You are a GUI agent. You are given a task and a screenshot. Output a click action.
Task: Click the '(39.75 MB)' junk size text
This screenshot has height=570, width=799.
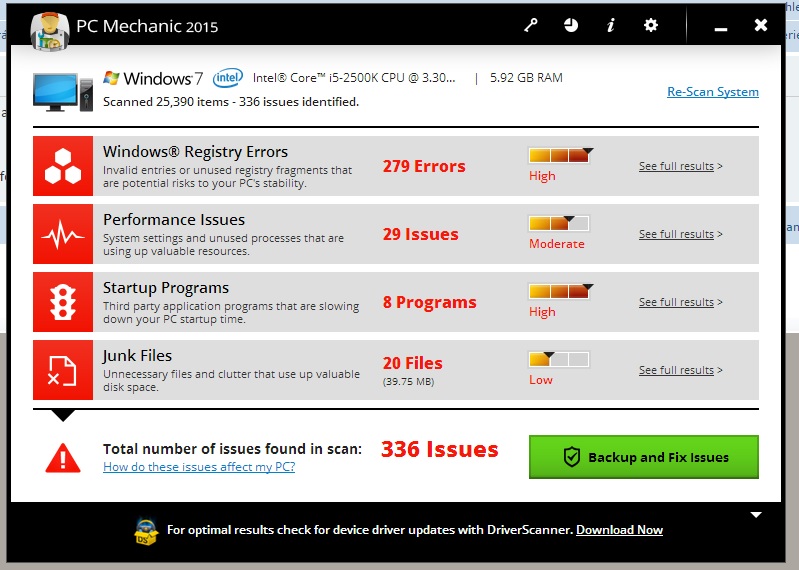coord(408,382)
